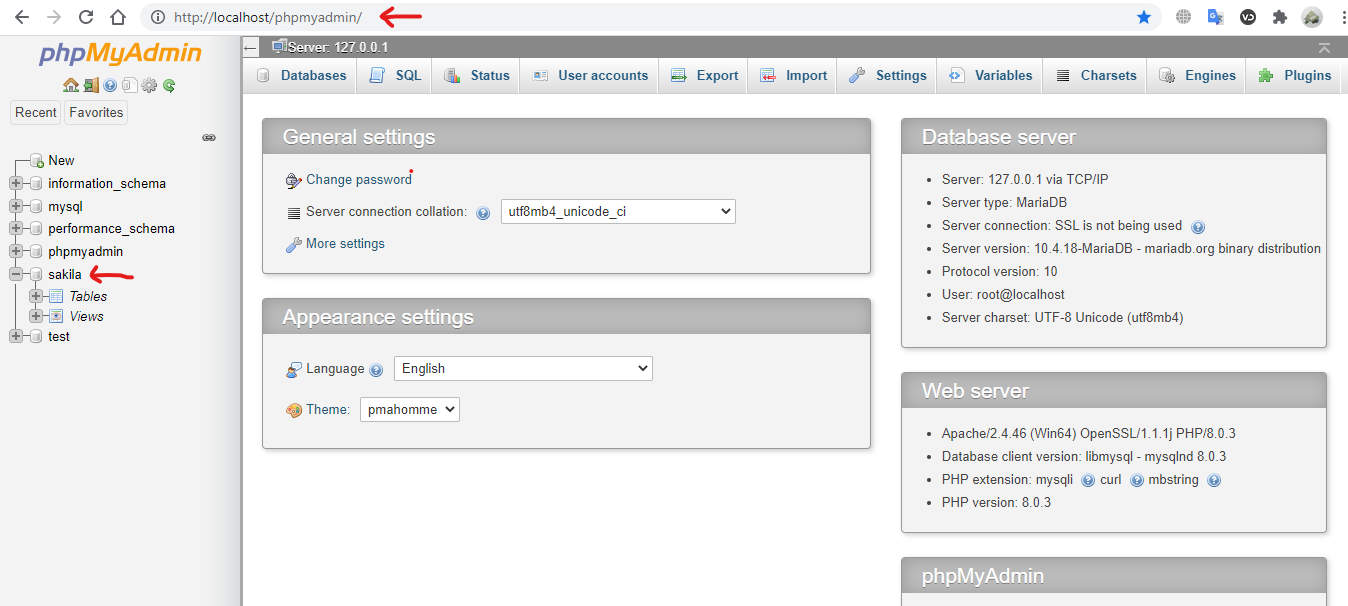Click the sakila Views icon
1348x606 pixels.
pos(56,316)
